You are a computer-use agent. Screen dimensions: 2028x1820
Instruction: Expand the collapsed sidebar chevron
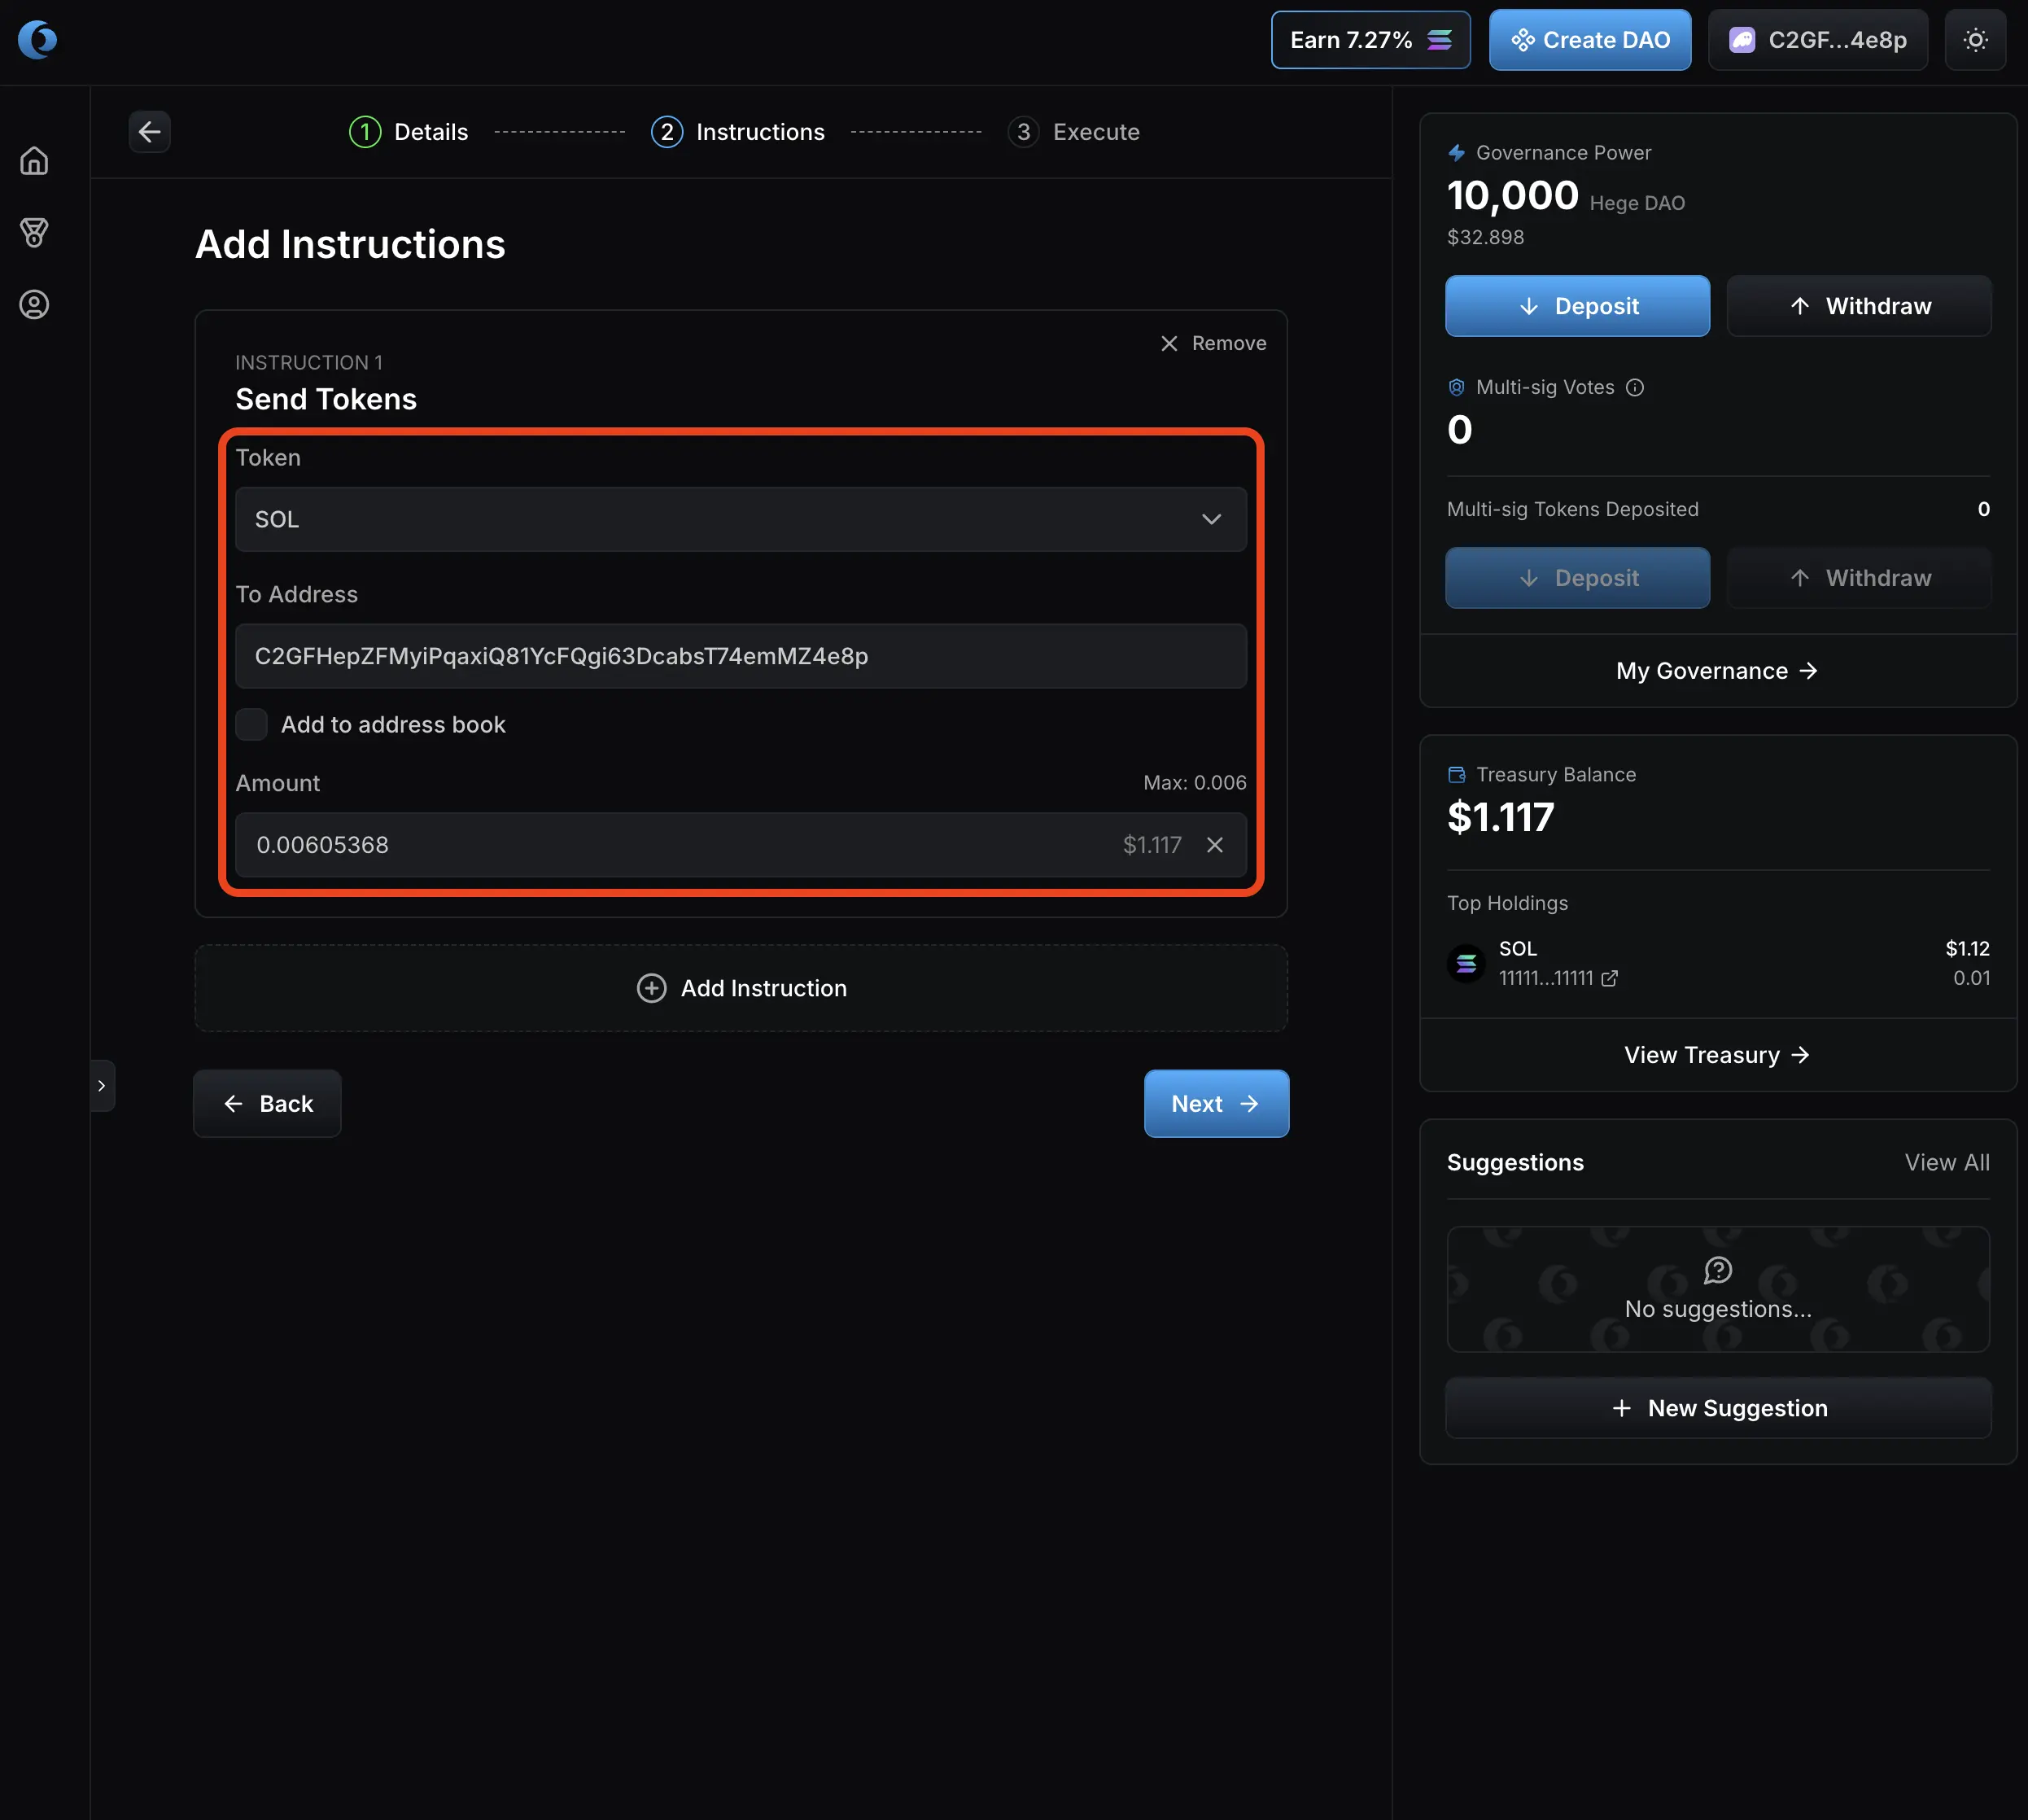102,1086
